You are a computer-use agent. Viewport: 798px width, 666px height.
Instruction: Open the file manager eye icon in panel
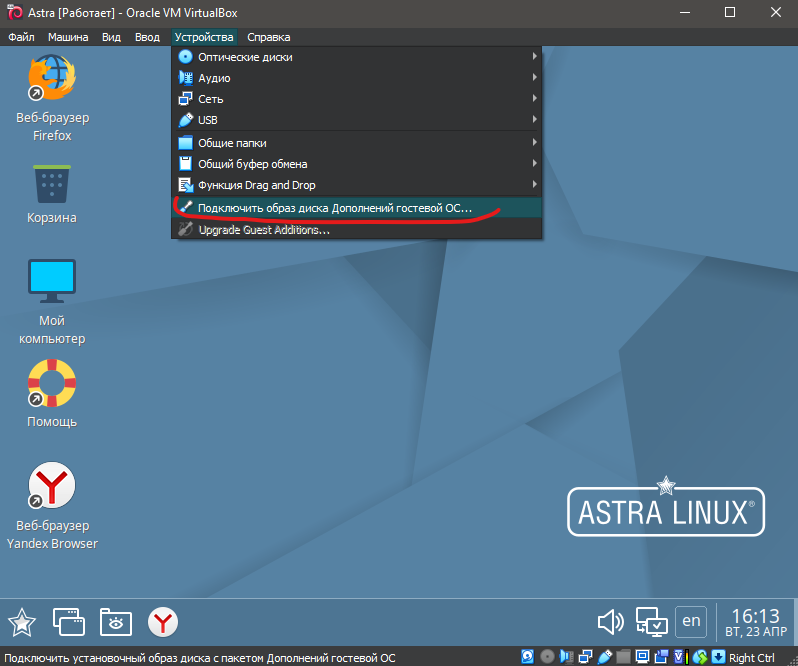(x=116, y=622)
